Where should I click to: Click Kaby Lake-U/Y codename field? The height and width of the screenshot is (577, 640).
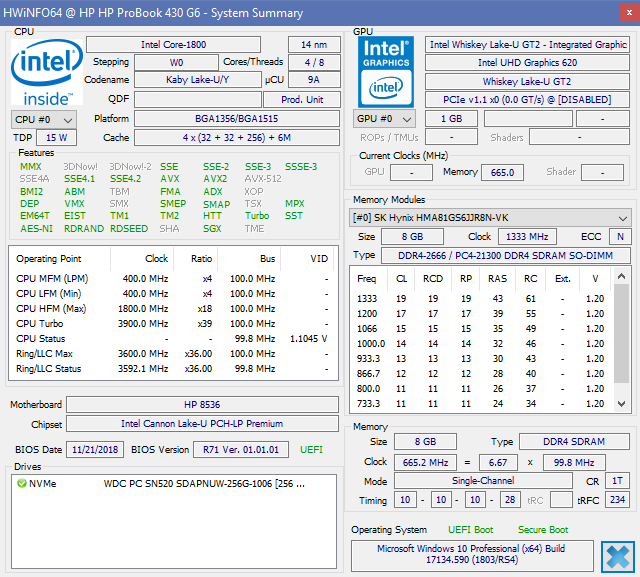(198, 80)
